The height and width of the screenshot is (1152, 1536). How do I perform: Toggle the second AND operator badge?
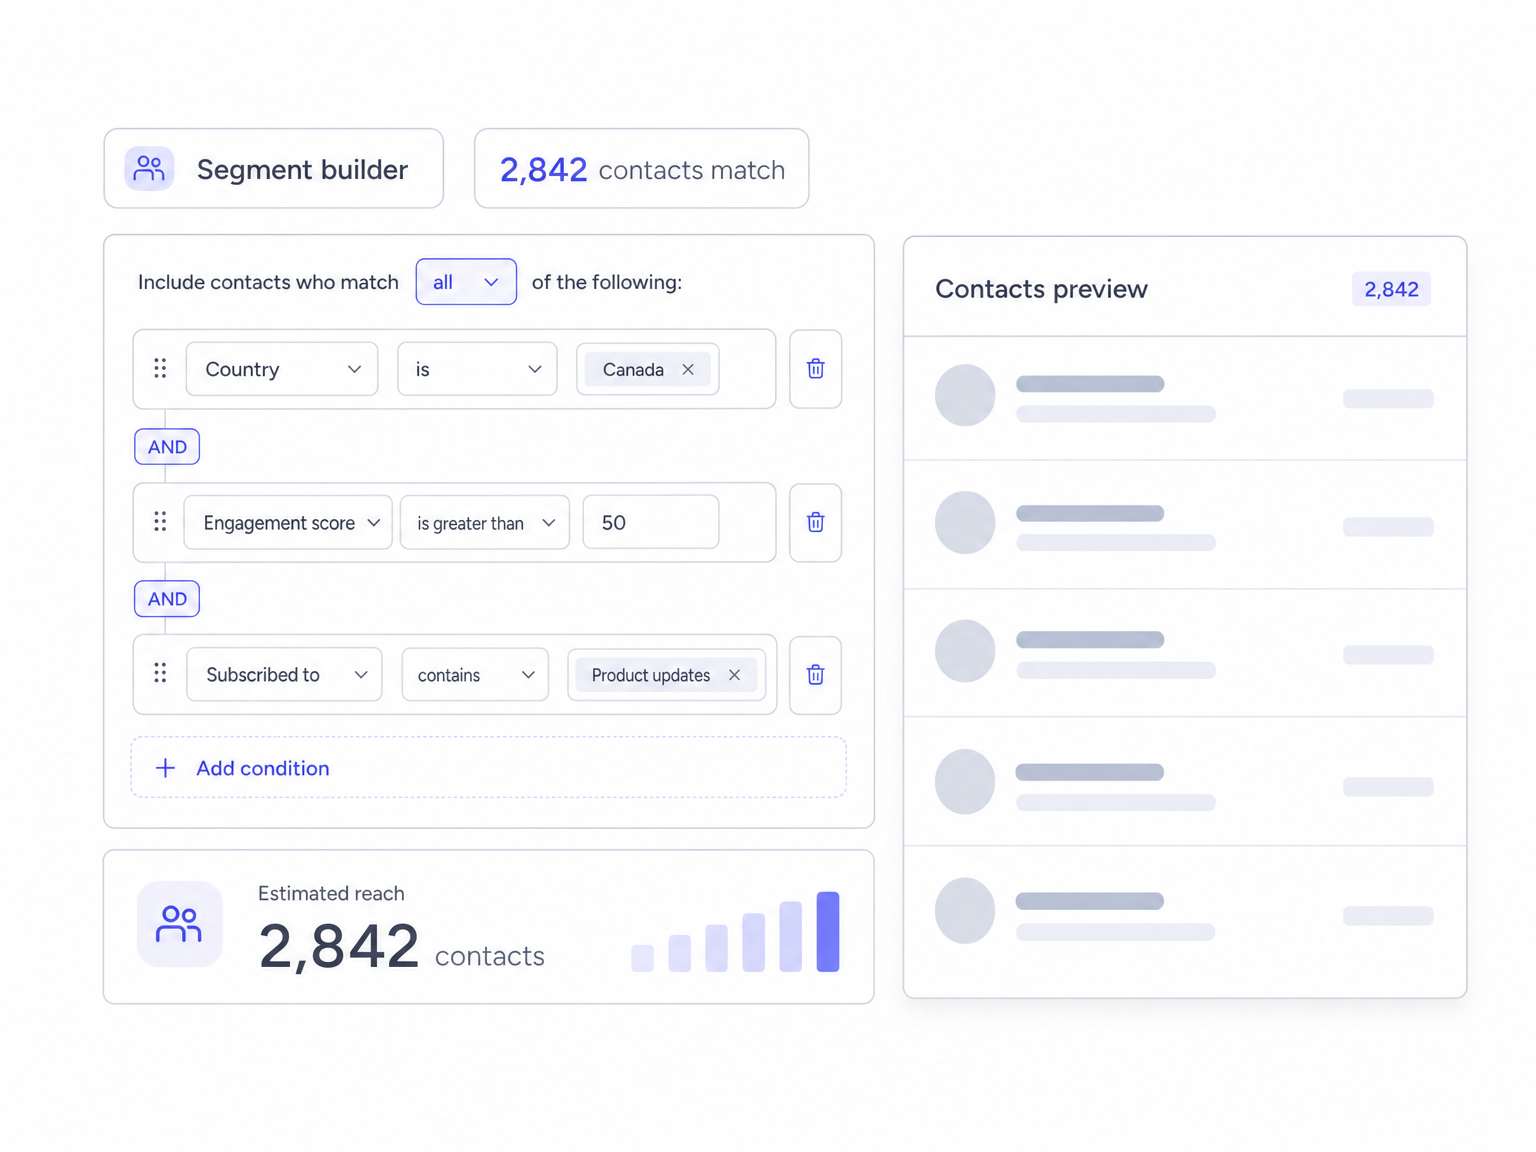click(167, 599)
